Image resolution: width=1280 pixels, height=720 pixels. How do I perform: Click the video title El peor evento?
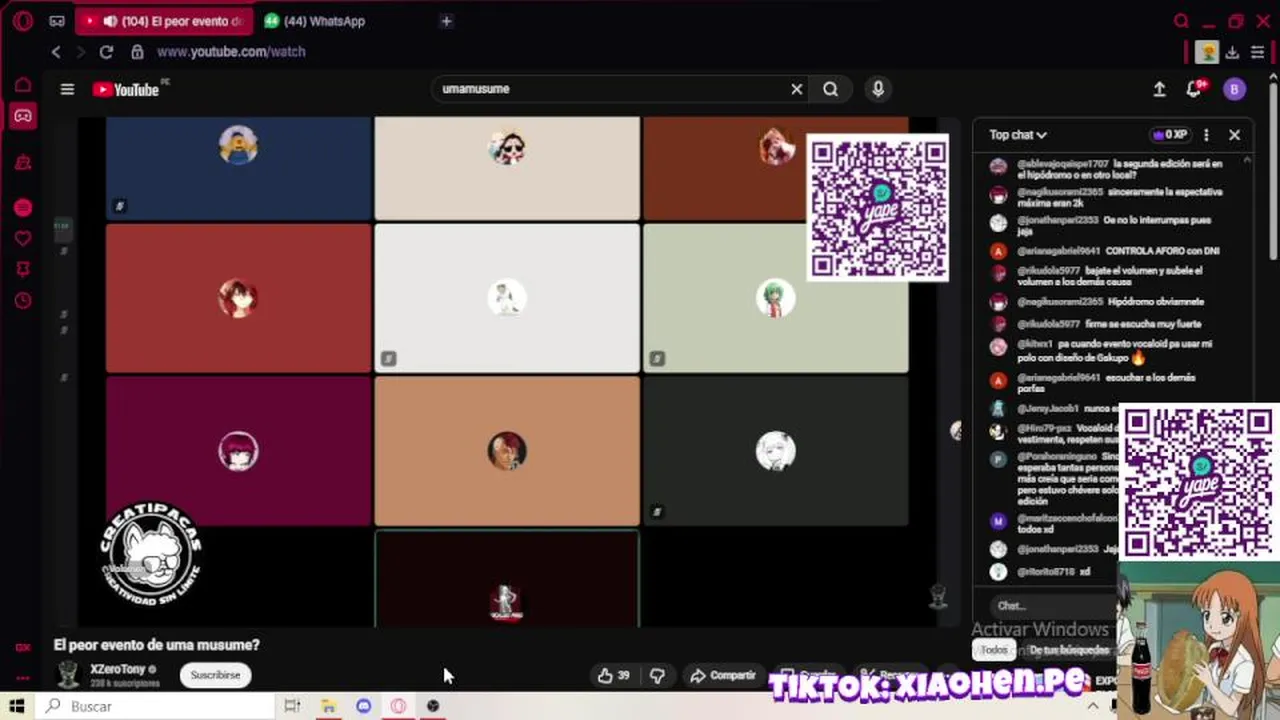156,645
